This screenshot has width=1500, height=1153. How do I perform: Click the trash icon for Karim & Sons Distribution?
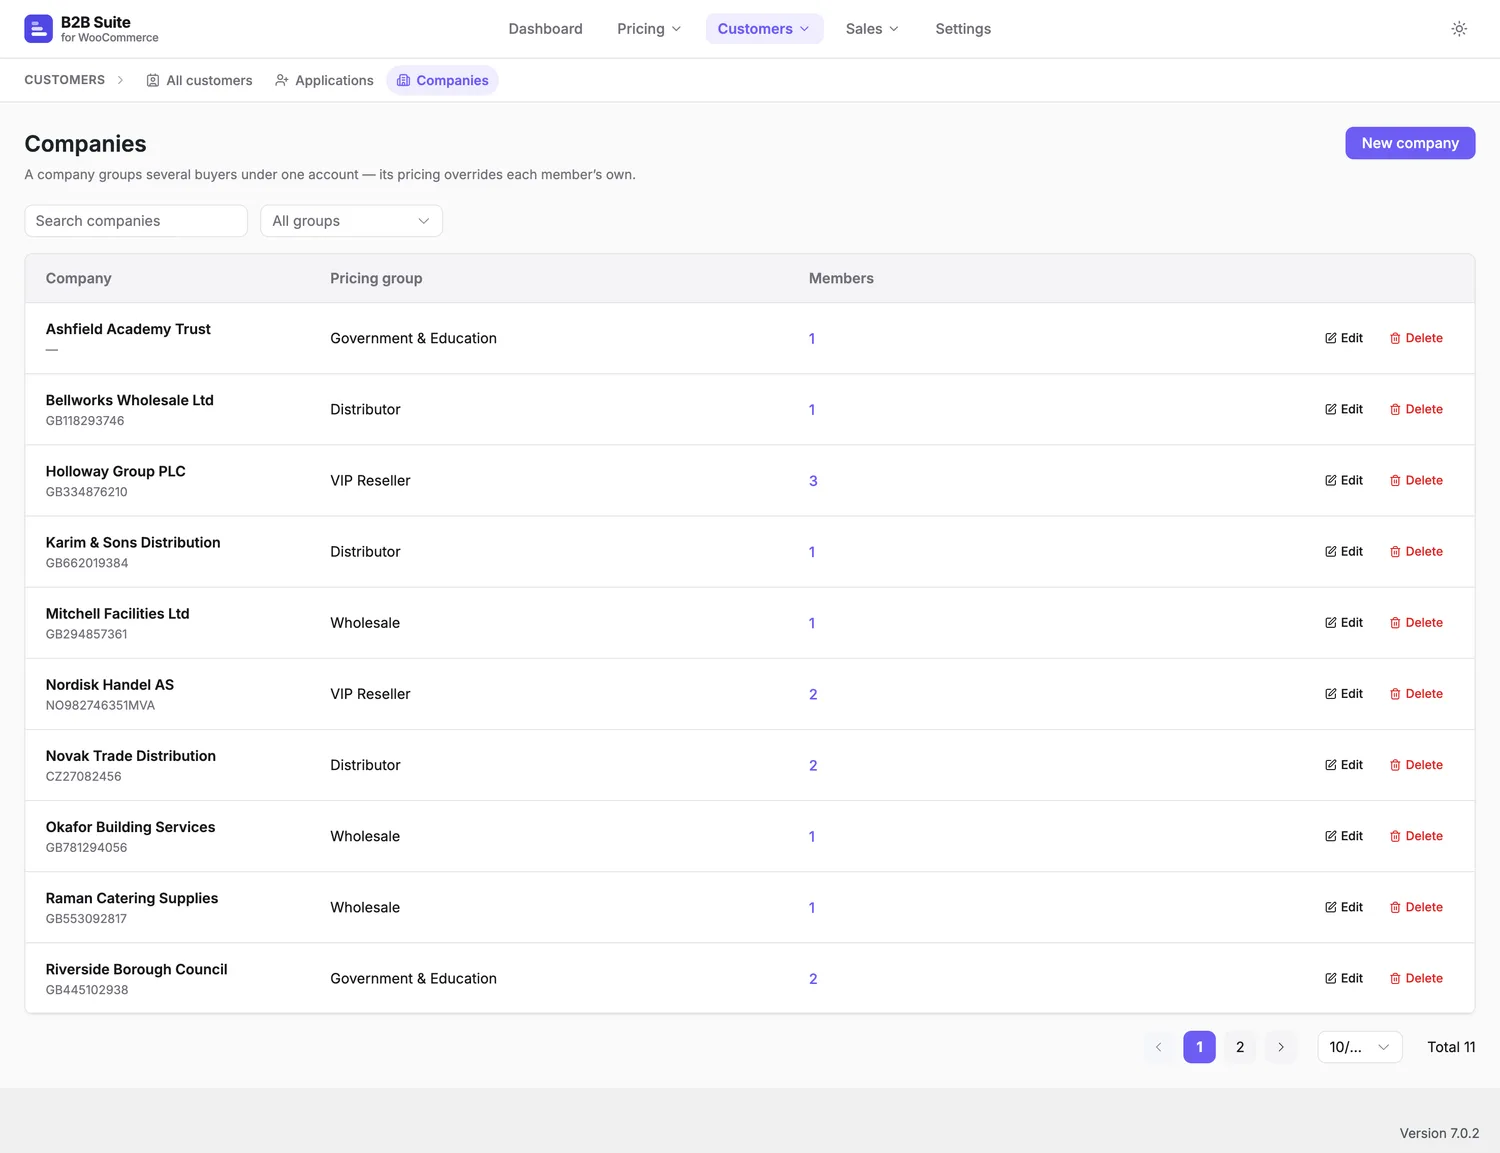point(1395,551)
